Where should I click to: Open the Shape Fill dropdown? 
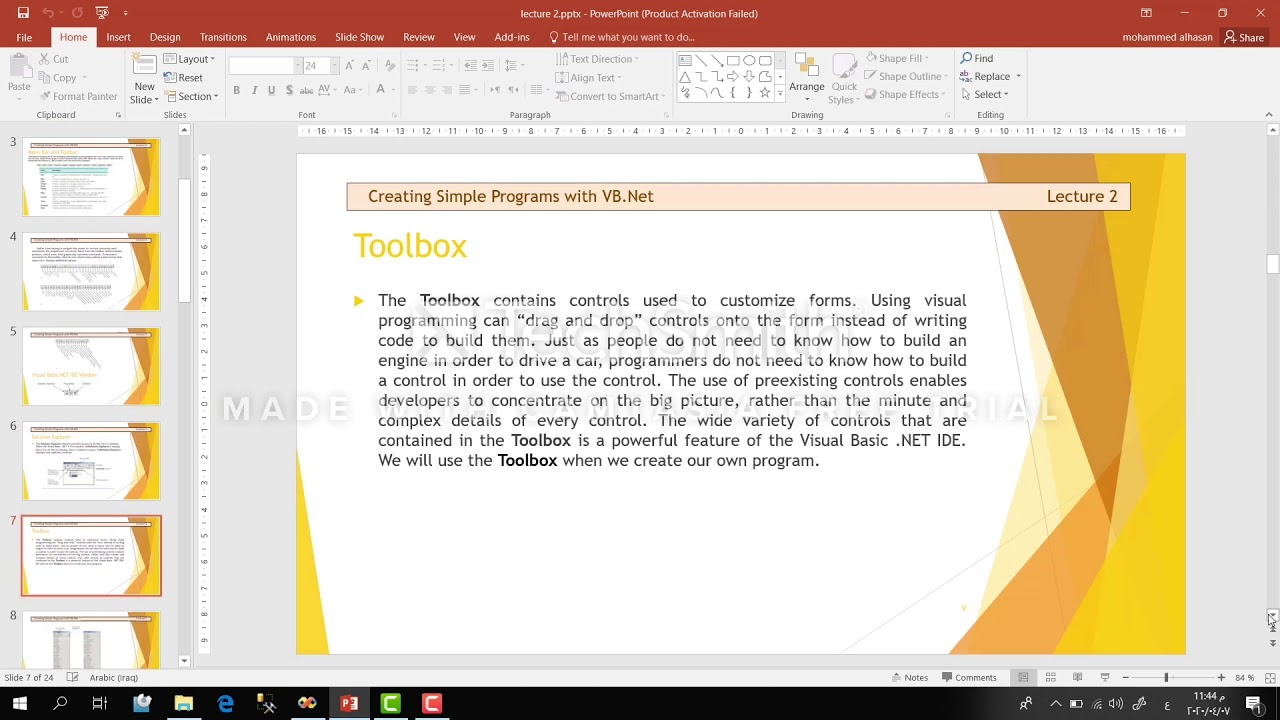tap(898, 58)
